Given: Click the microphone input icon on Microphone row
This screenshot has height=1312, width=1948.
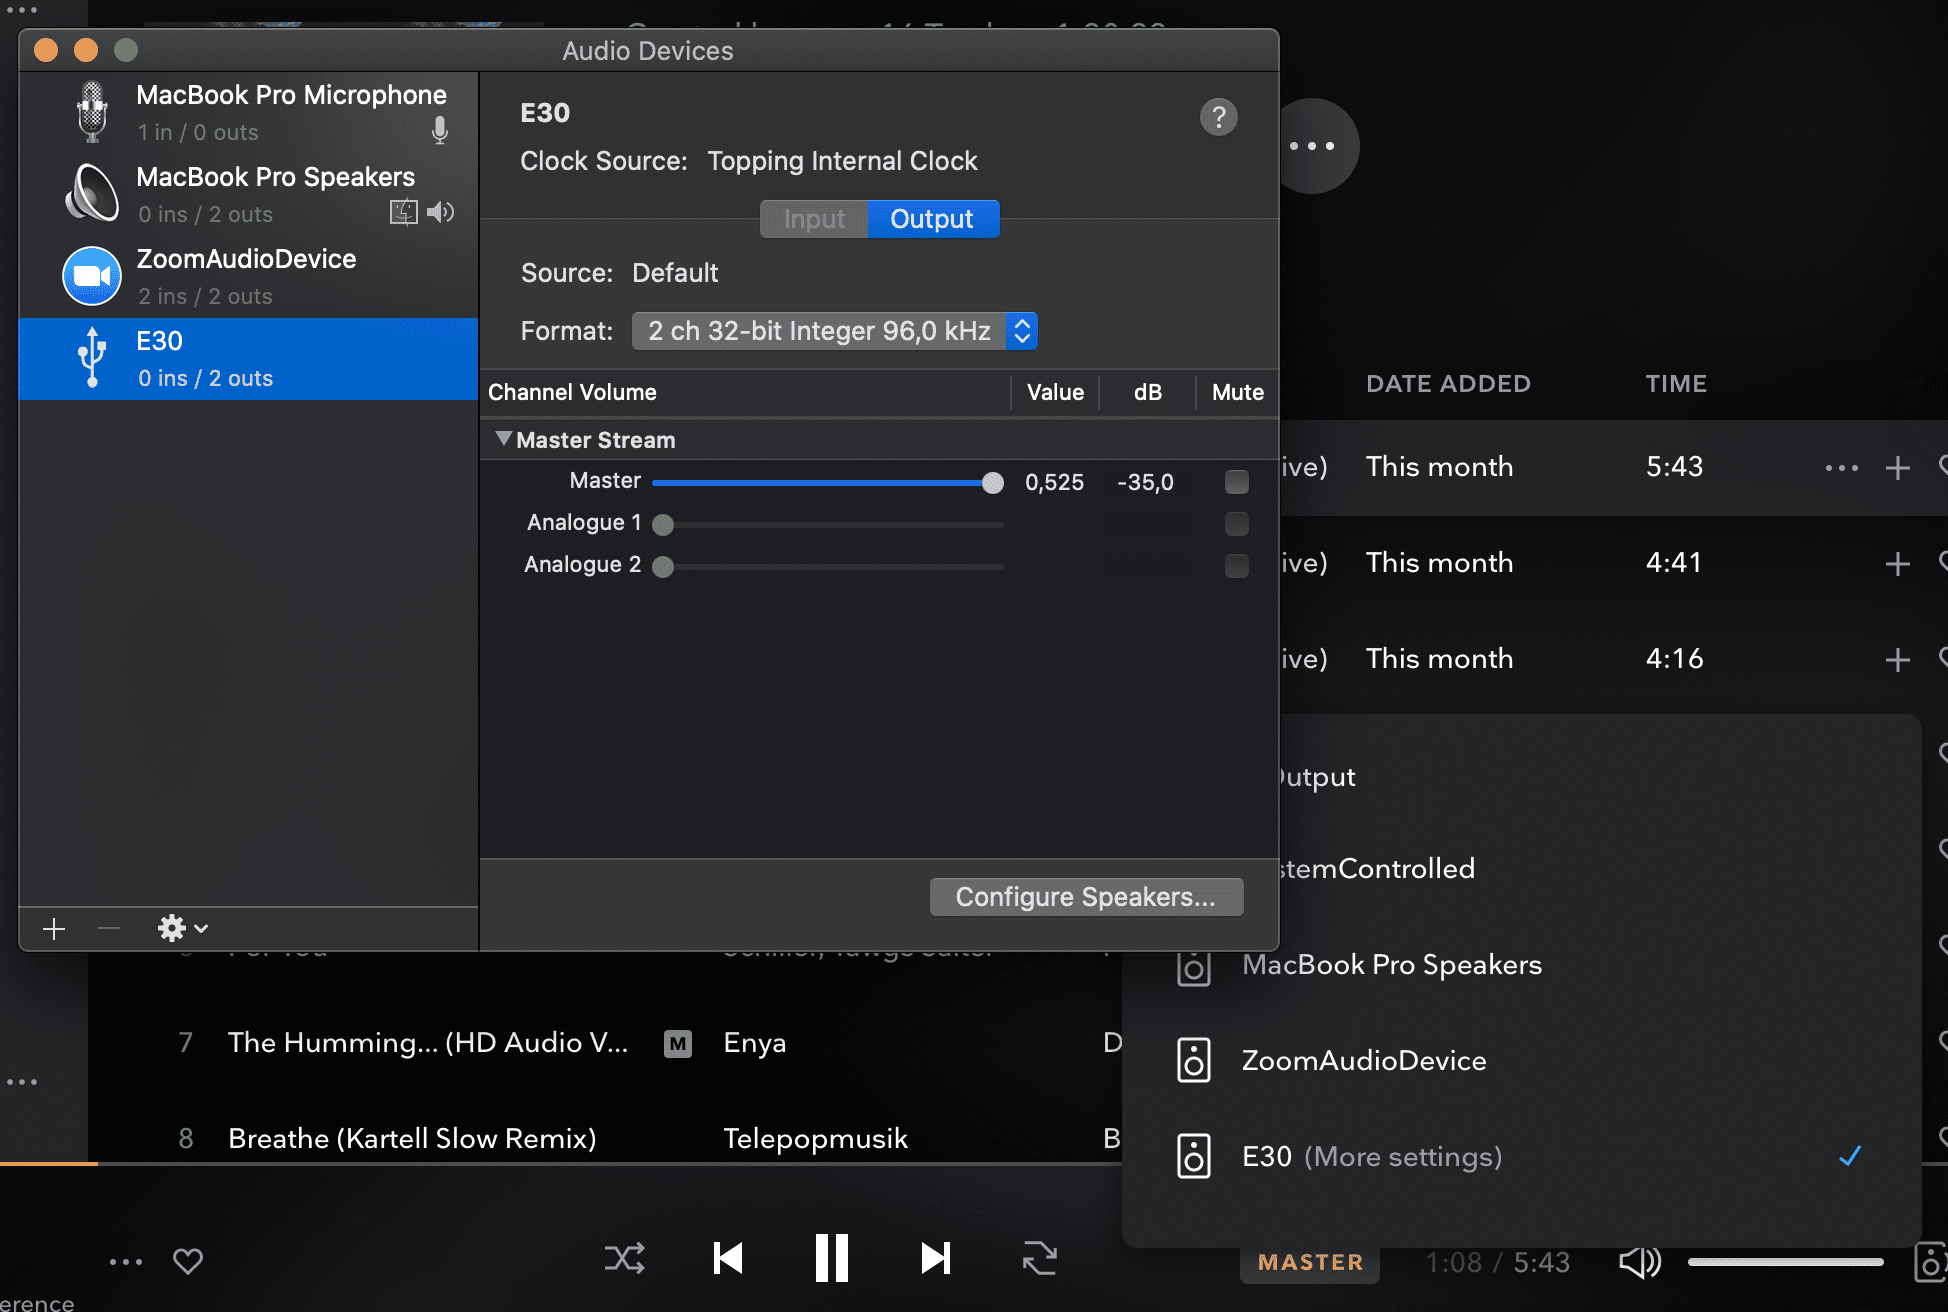Looking at the screenshot, I should click(x=440, y=131).
